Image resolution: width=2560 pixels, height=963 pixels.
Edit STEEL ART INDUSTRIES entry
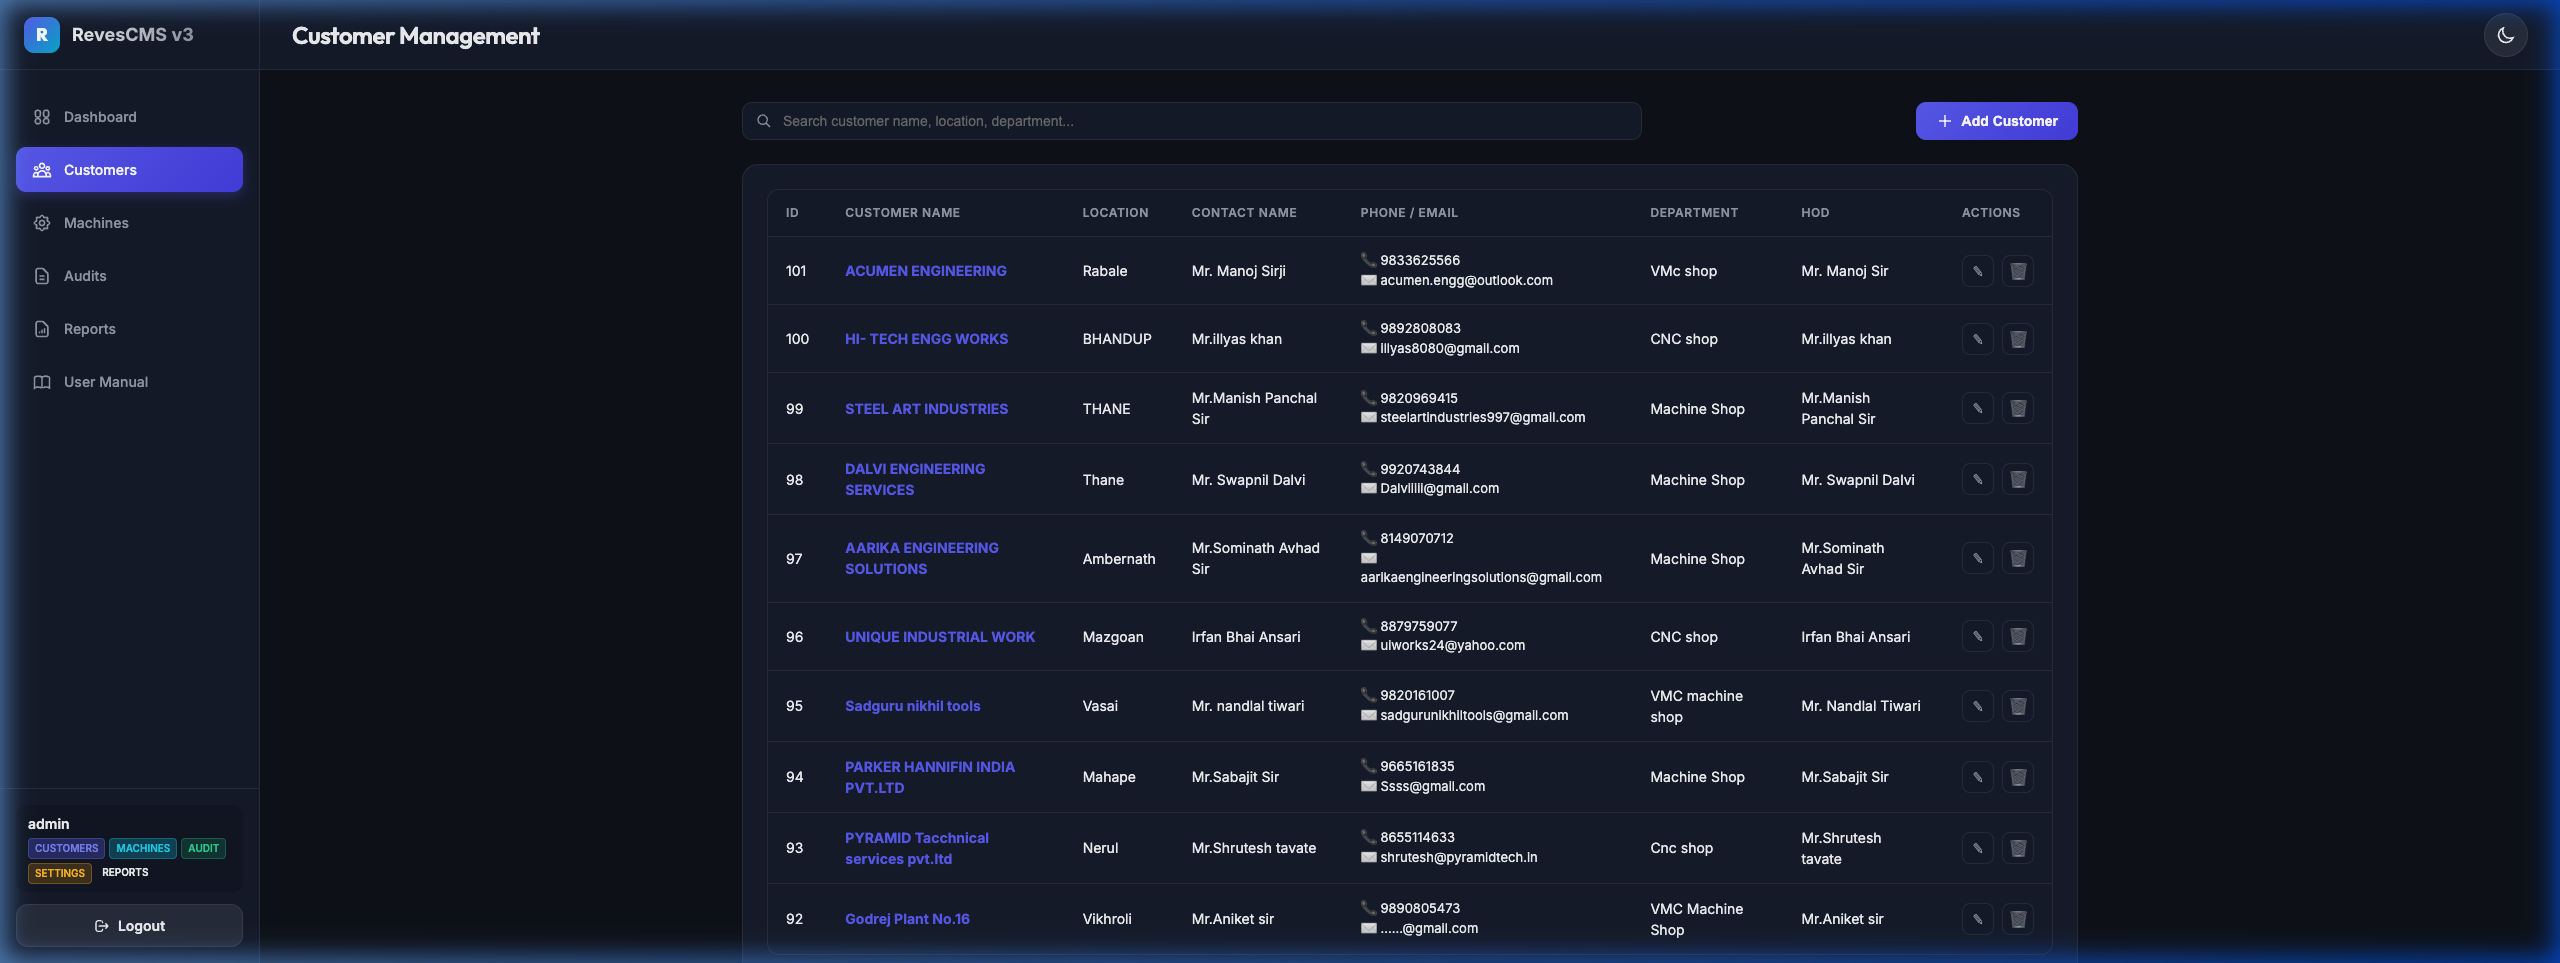click(x=1977, y=408)
